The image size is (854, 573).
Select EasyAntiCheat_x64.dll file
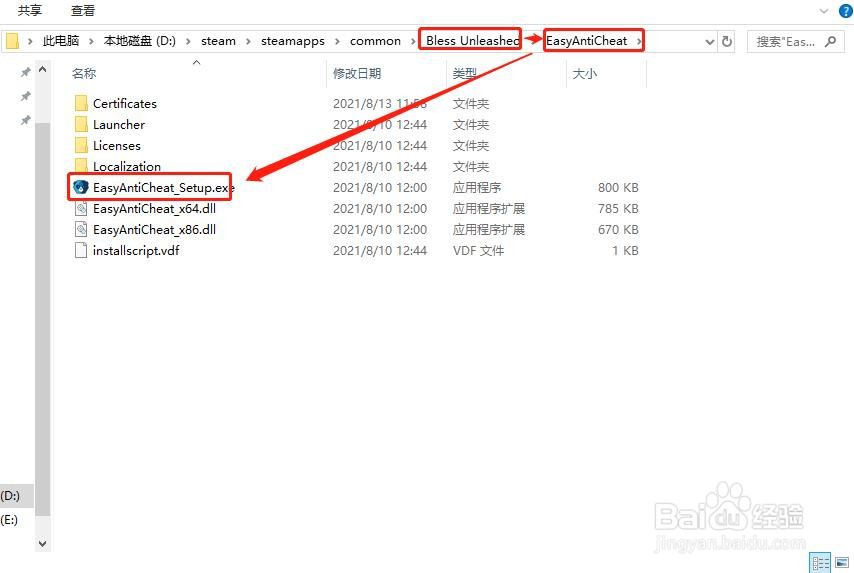tap(154, 209)
